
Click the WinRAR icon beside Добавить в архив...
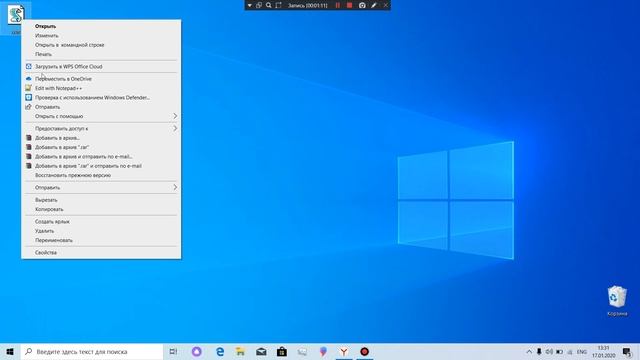(x=29, y=138)
